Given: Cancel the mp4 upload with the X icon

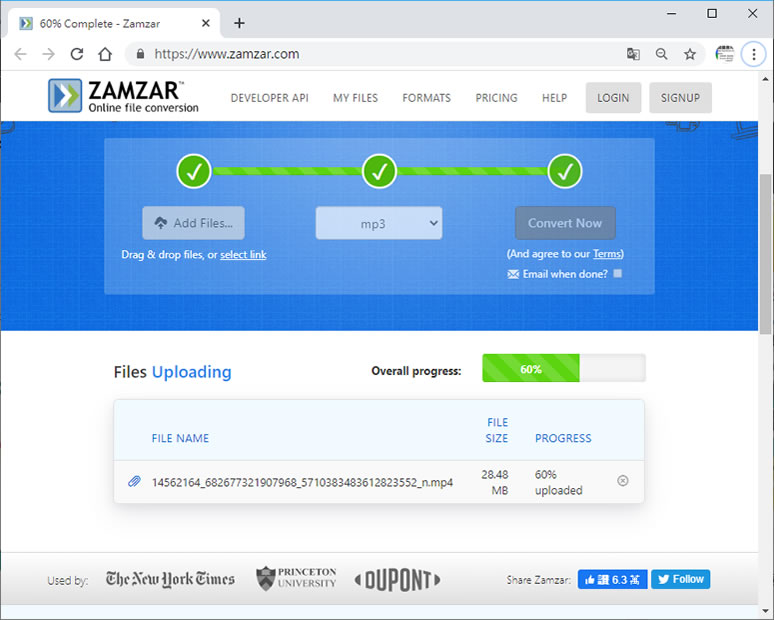Looking at the screenshot, I should point(623,481).
